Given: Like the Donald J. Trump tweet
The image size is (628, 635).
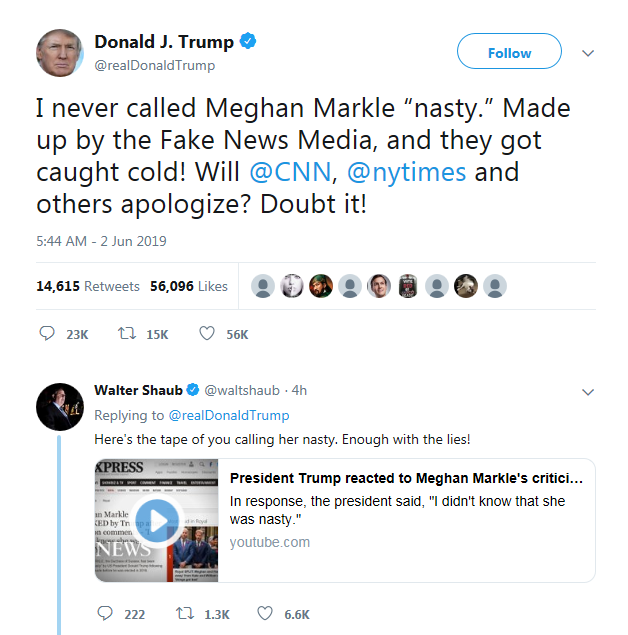Looking at the screenshot, I should (x=207, y=334).
